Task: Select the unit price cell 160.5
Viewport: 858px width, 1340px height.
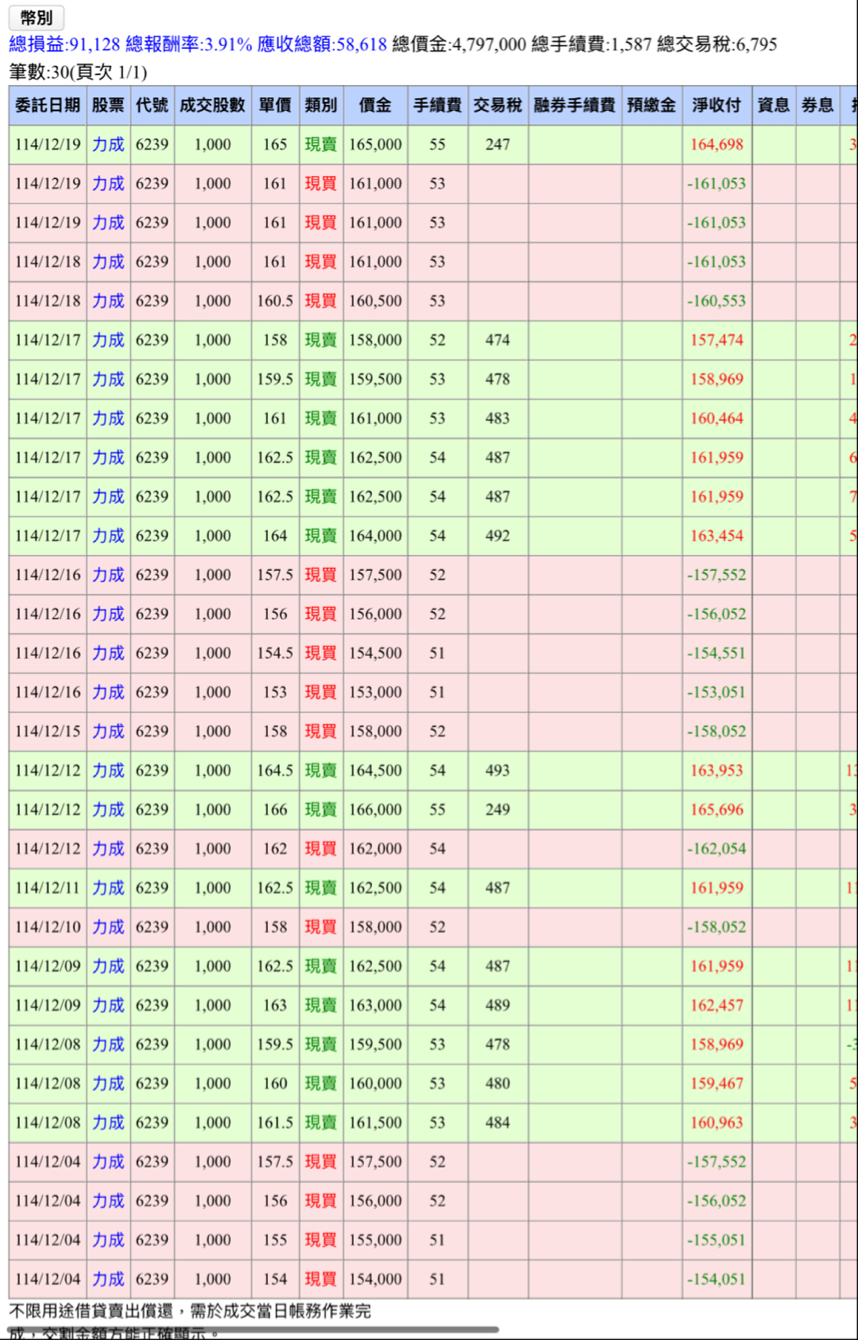Action: pyautogui.click(x=275, y=301)
